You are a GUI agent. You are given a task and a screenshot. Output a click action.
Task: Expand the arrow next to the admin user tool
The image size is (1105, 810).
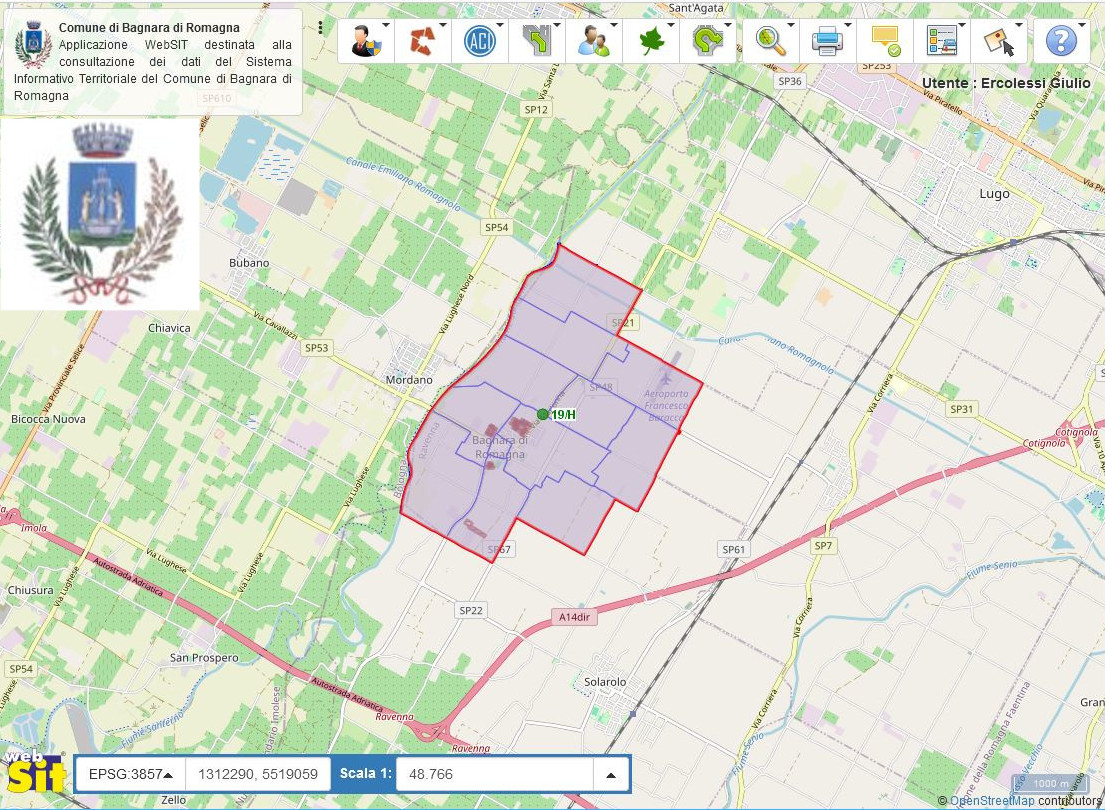386,25
